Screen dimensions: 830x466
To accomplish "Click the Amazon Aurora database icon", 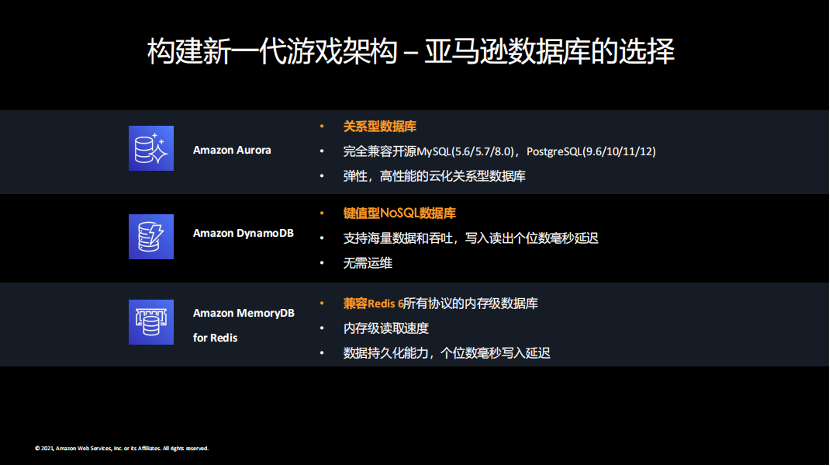I will 151,148.
